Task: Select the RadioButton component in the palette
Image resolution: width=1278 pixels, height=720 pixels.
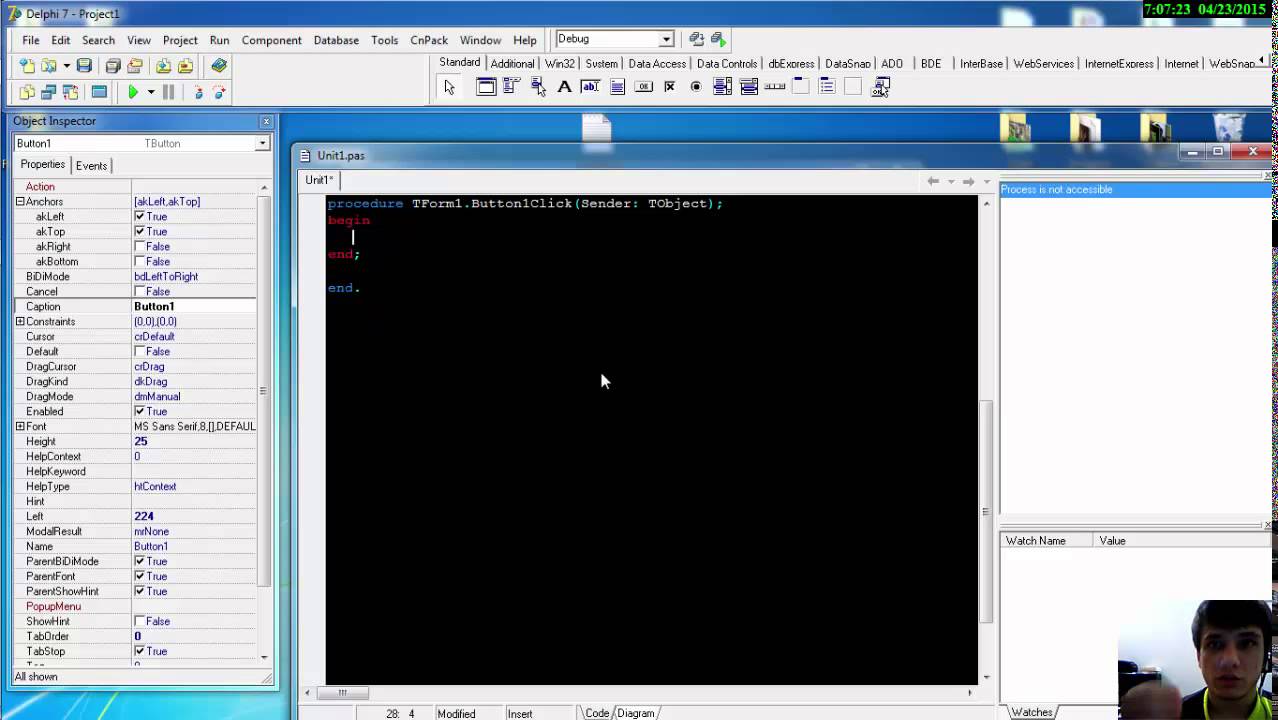Action: [696, 87]
